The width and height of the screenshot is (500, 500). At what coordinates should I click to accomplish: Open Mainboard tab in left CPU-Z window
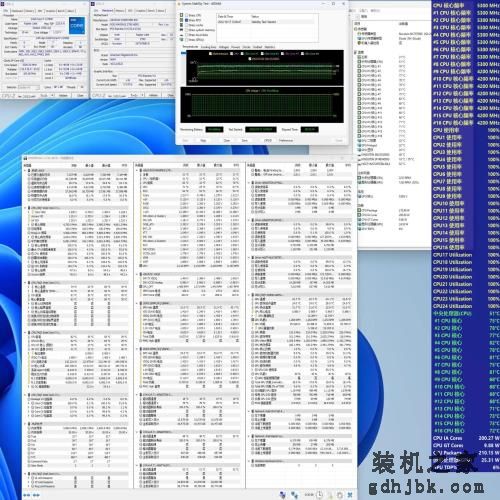click(x=17, y=11)
